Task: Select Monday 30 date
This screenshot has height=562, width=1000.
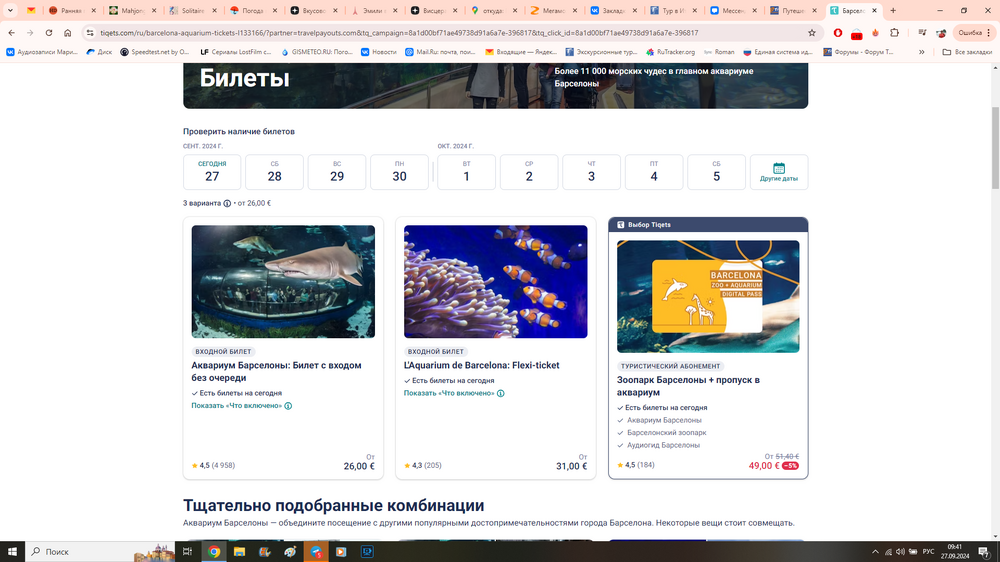Action: (399, 172)
